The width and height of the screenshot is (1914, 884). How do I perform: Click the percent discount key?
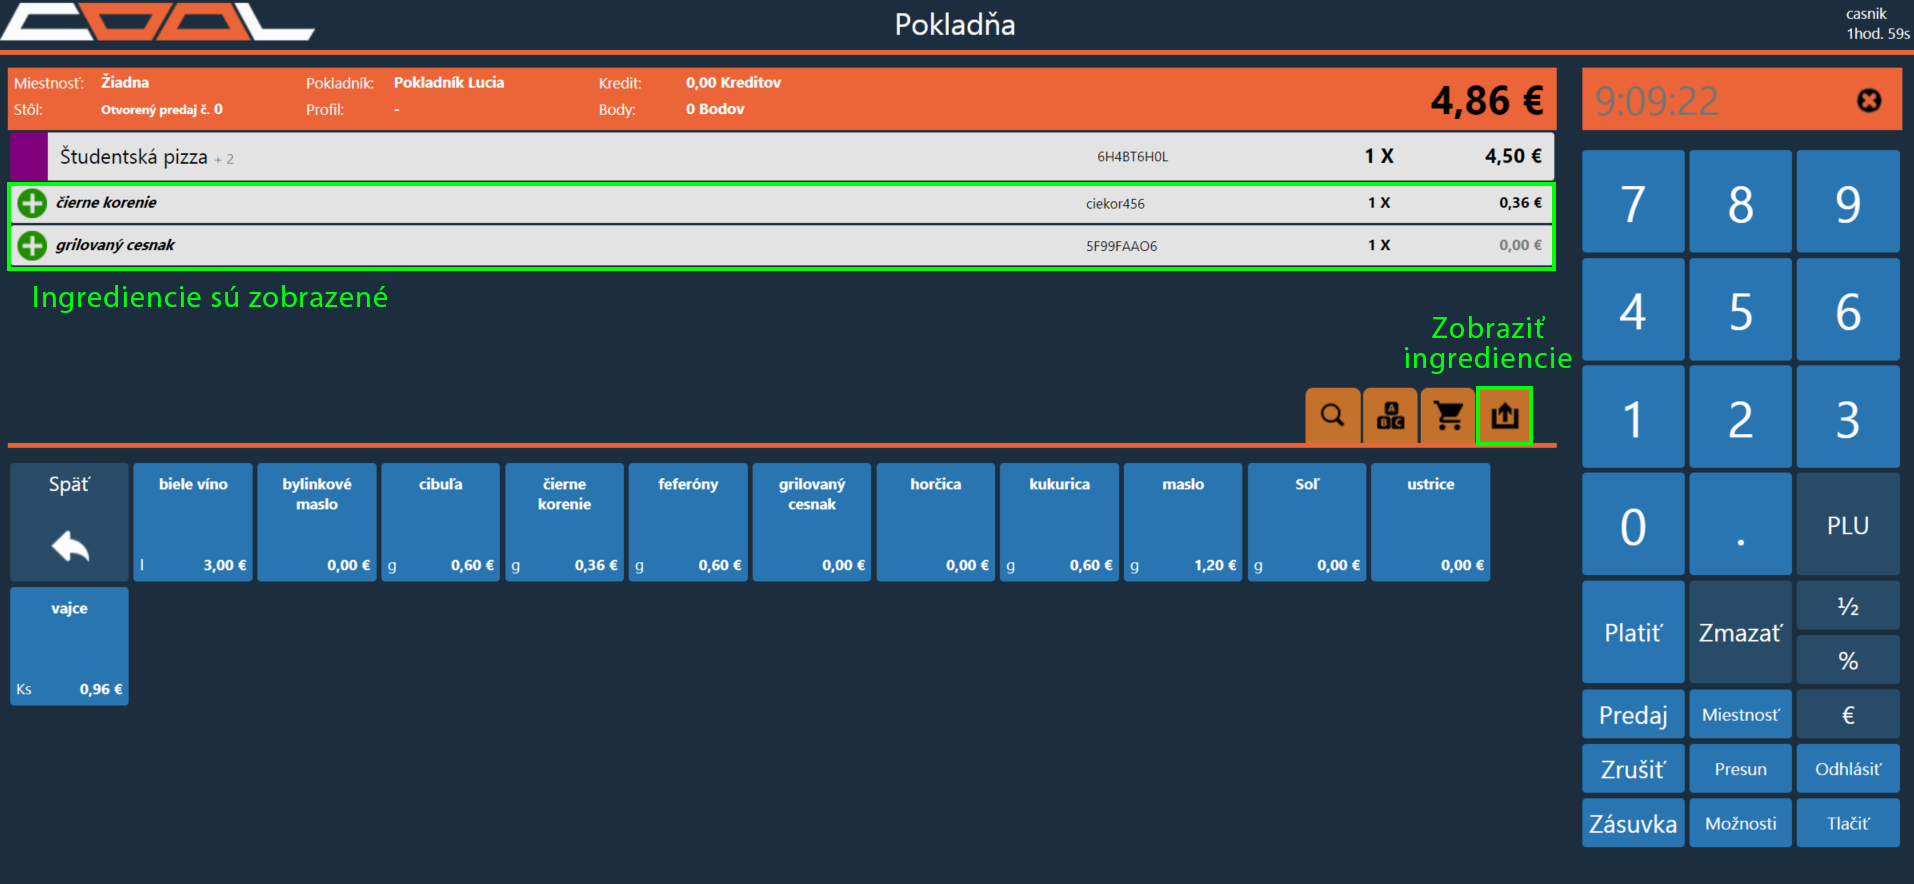click(1847, 661)
